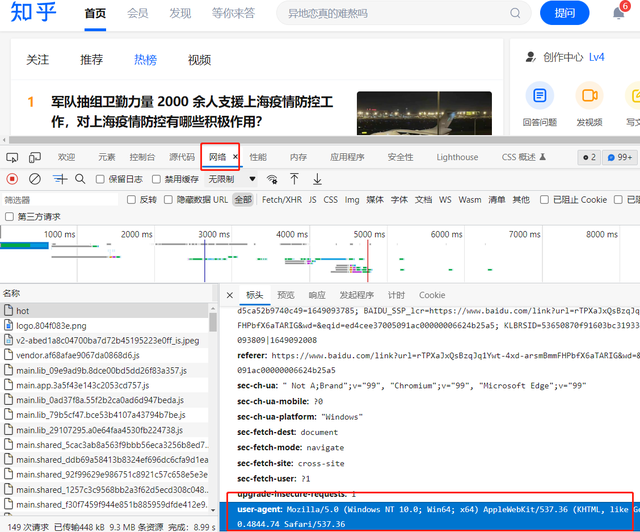Open network conditions wifi gear icon
Viewport: 640px width, 532px height.
272,179
